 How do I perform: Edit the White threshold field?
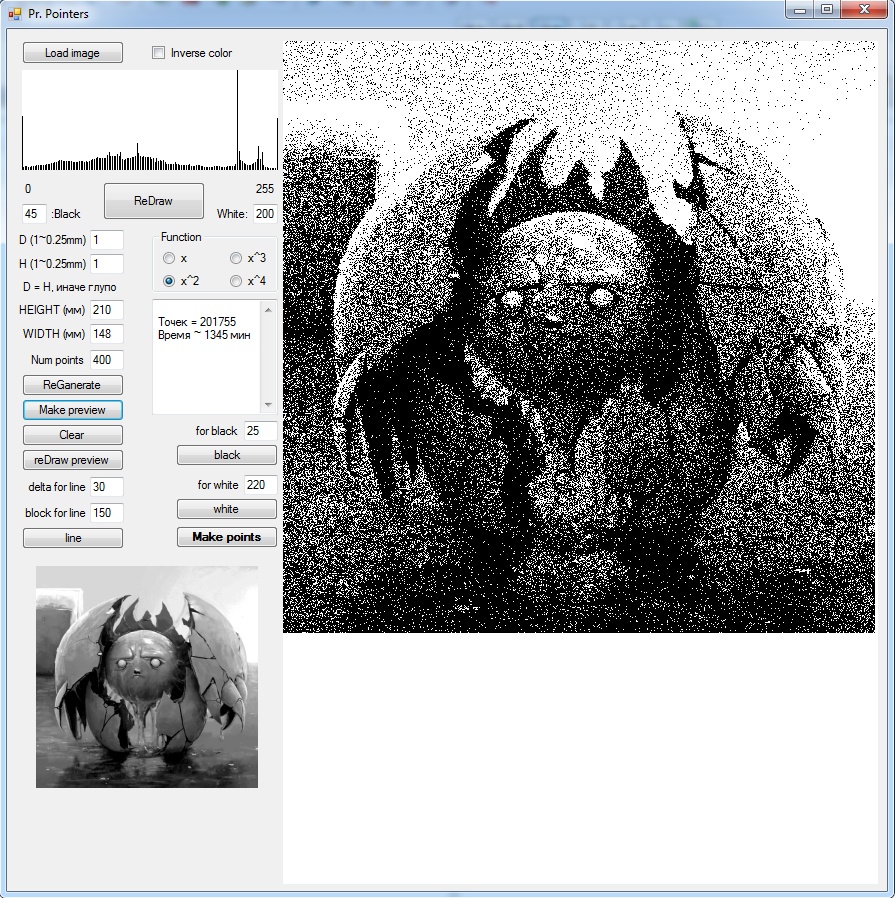pyautogui.click(x=265, y=214)
